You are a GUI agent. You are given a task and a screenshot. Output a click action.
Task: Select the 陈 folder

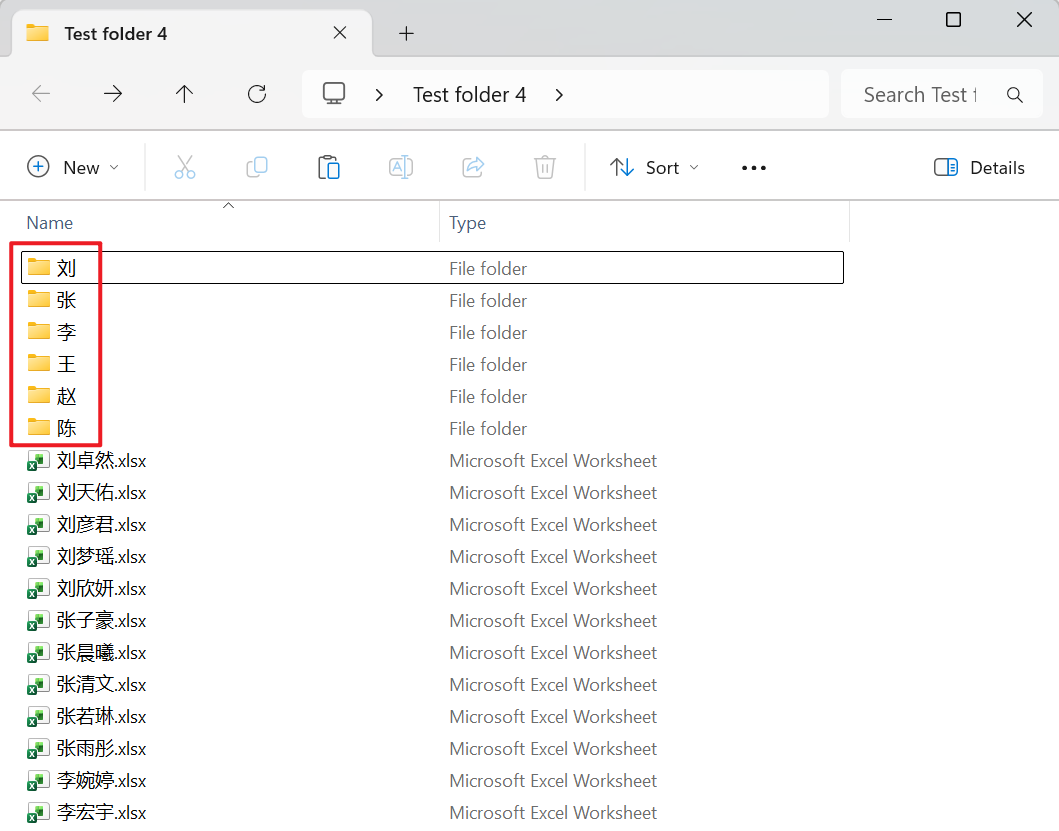pyautogui.click(x=66, y=428)
